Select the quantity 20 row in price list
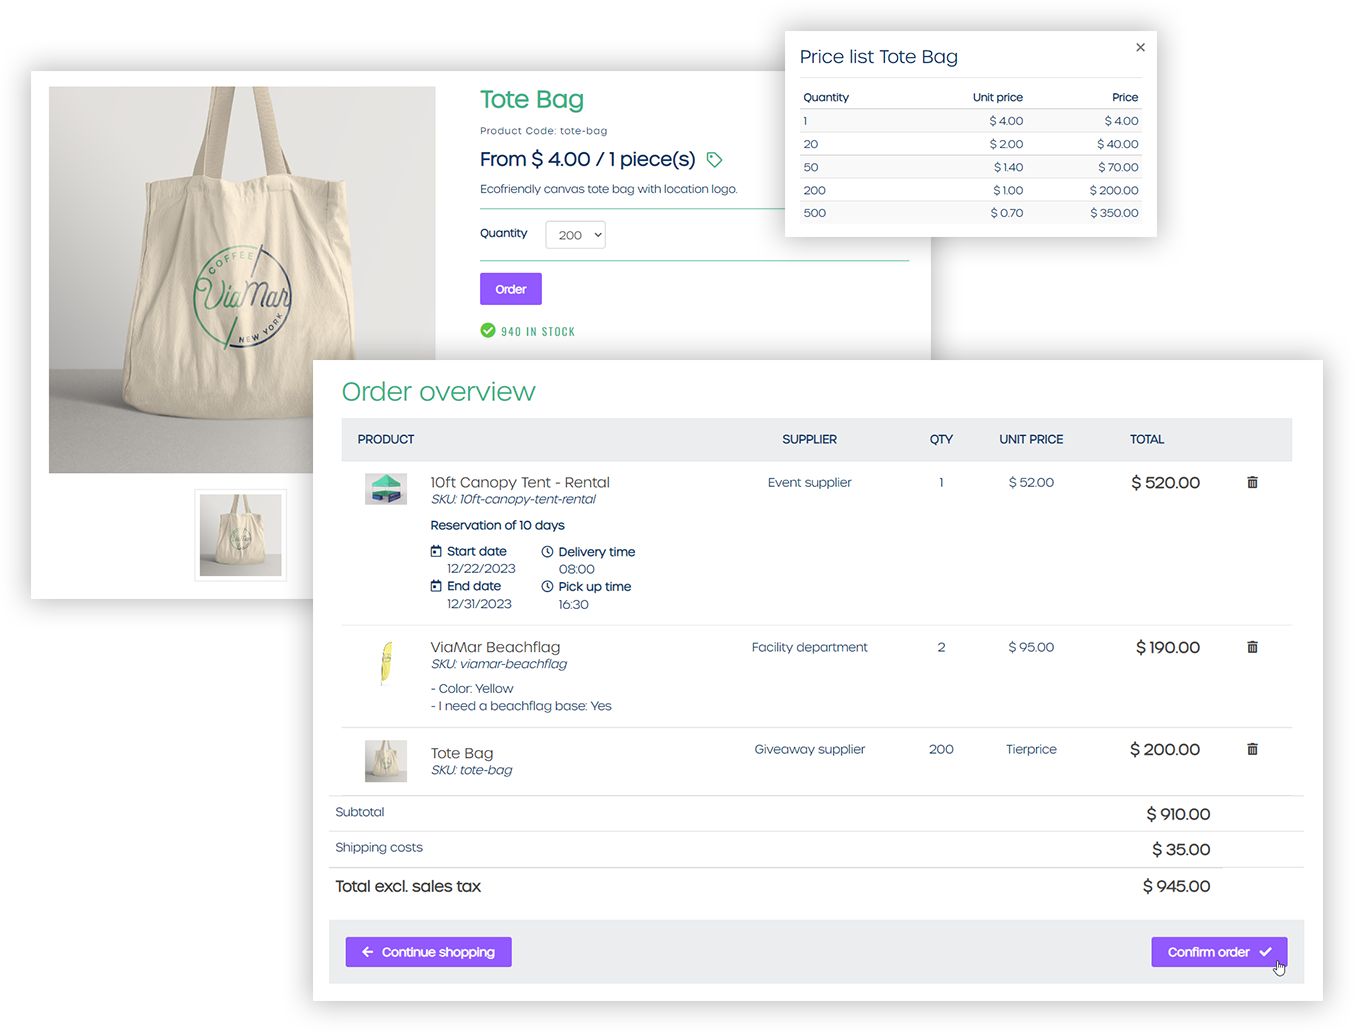 (x=971, y=144)
